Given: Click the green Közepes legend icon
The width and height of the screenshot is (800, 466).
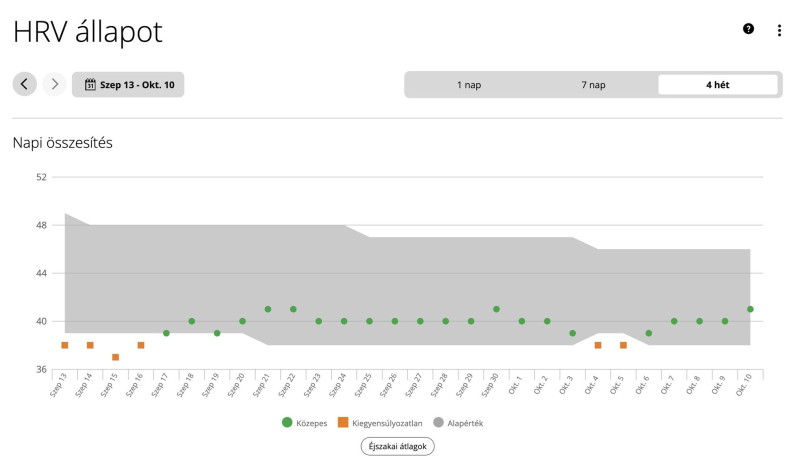Looking at the screenshot, I should click(x=287, y=423).
